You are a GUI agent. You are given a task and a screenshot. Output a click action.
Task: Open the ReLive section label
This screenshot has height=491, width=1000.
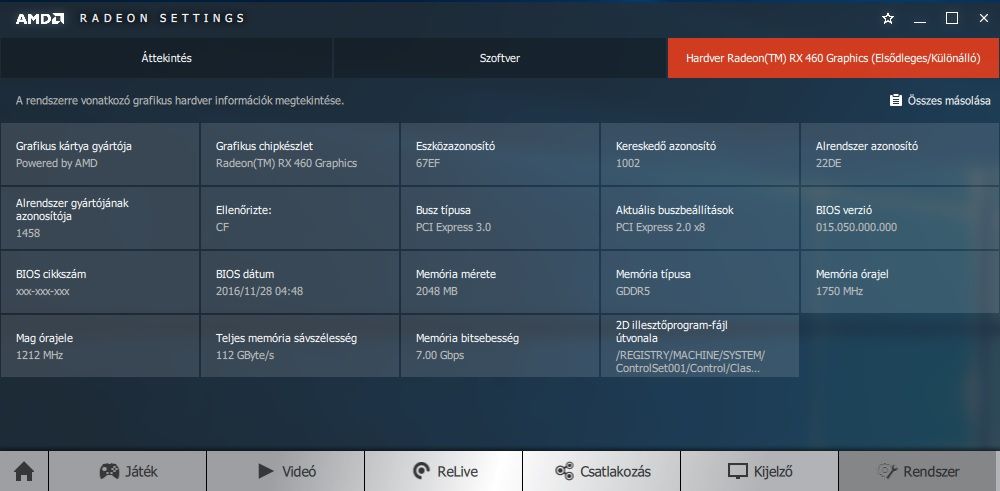pyautogui.click(x=457, y=472)
